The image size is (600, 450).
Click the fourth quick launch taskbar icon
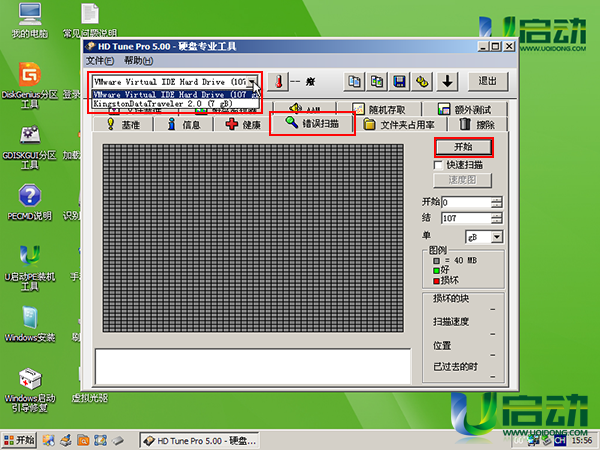[100, 440]
